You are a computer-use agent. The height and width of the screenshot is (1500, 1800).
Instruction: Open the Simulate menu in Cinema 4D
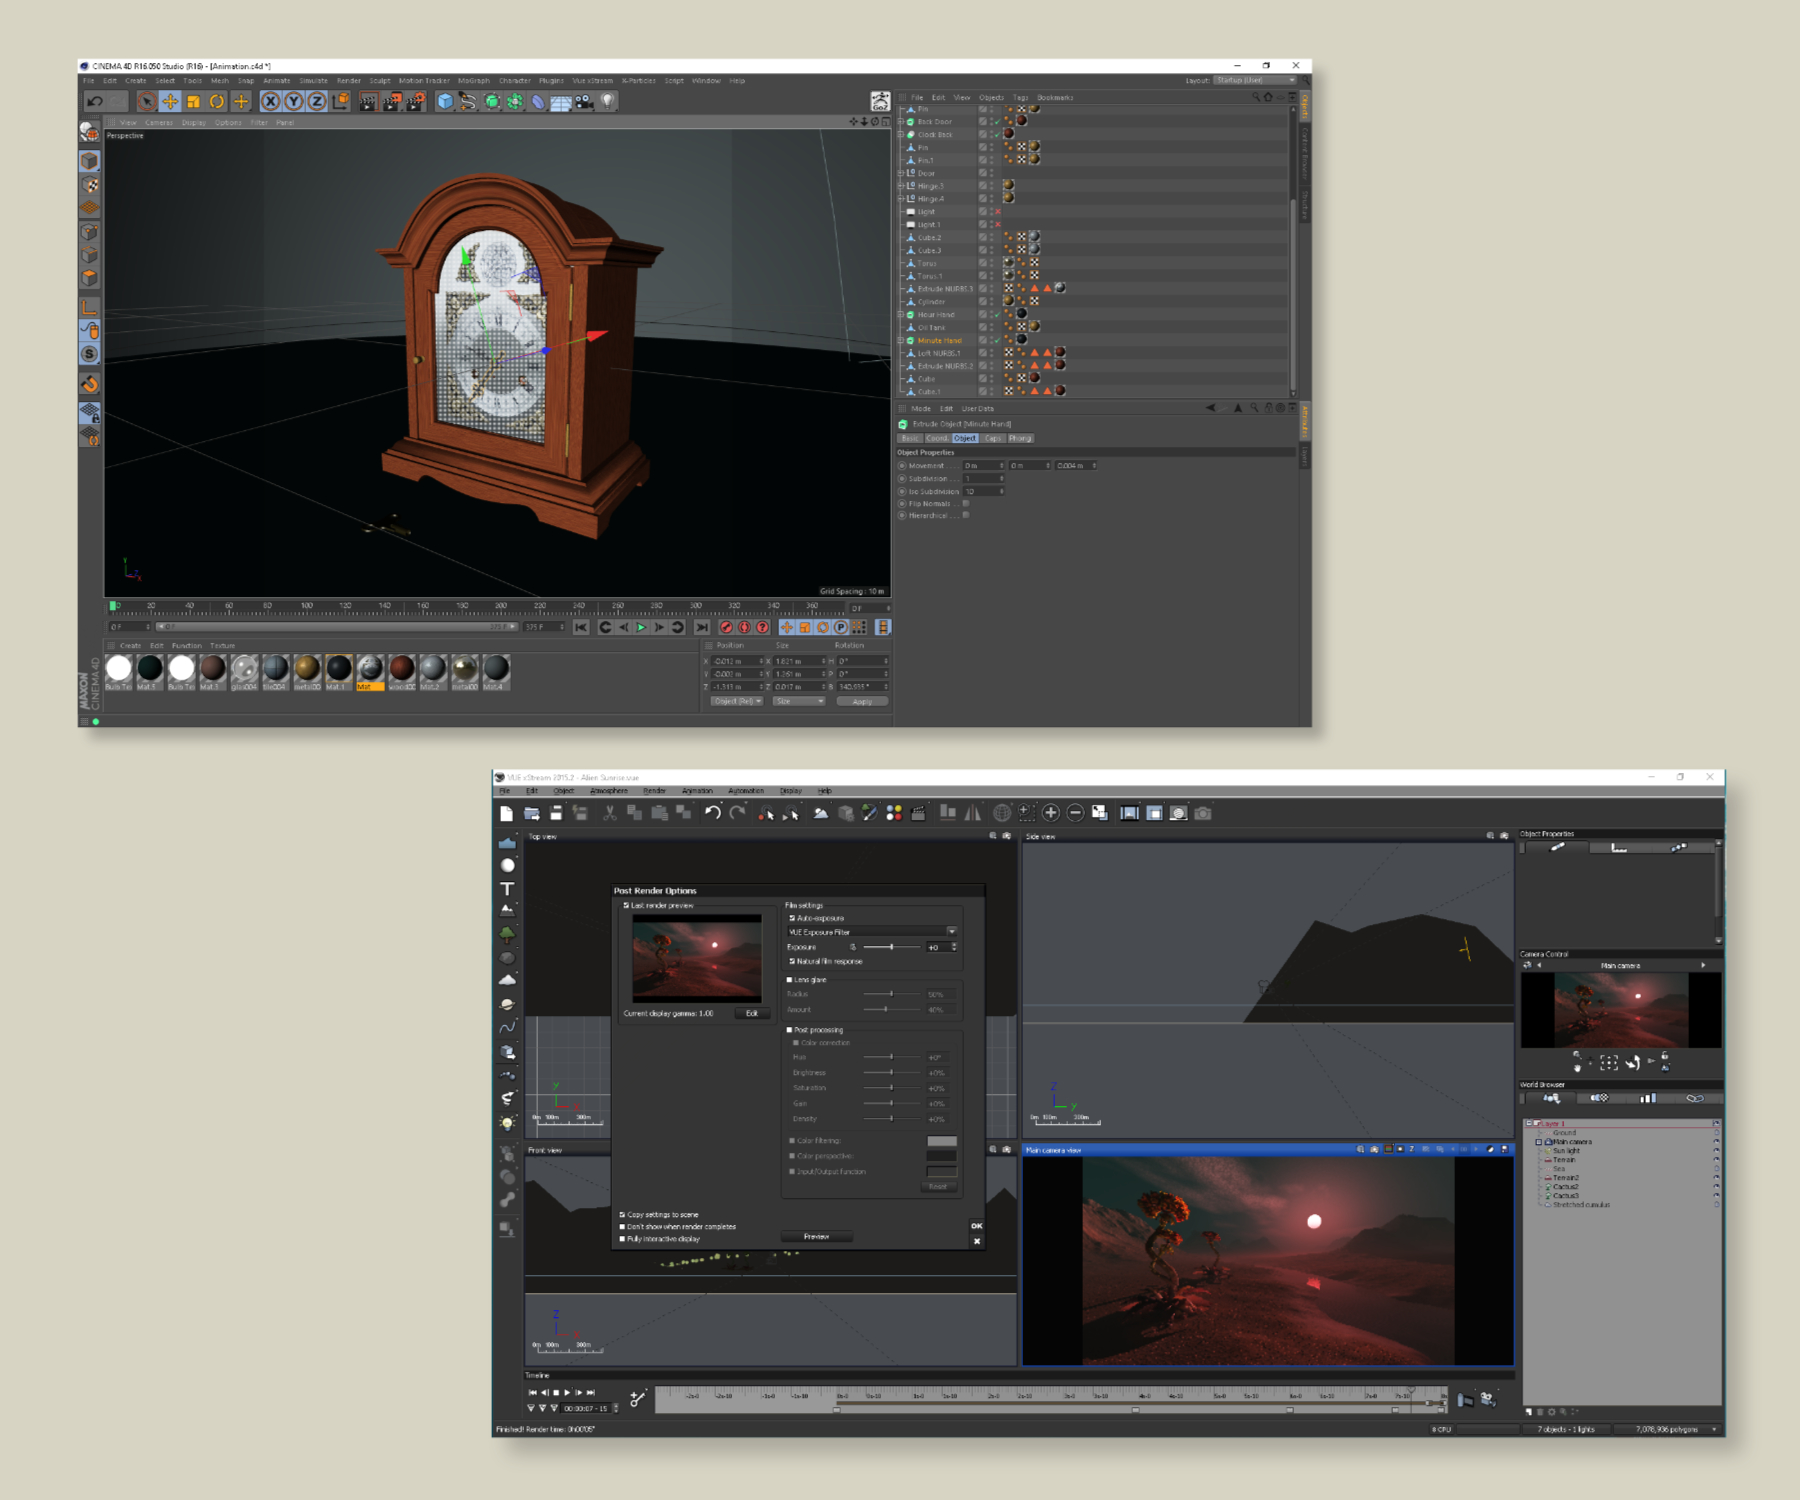(x=313, y=81)
